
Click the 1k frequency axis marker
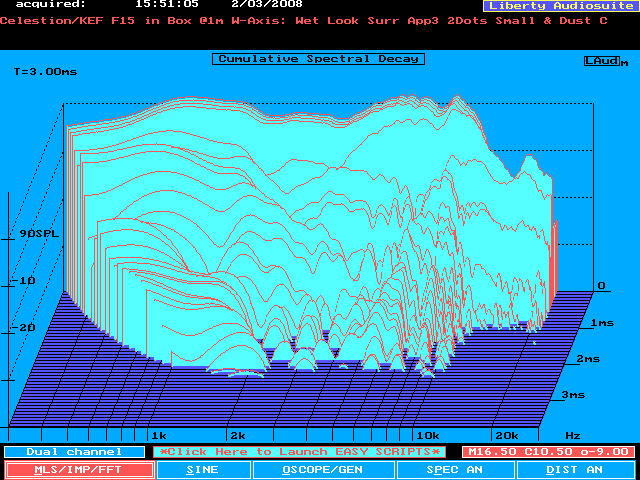pyautogui.click(x=157, y=436)
